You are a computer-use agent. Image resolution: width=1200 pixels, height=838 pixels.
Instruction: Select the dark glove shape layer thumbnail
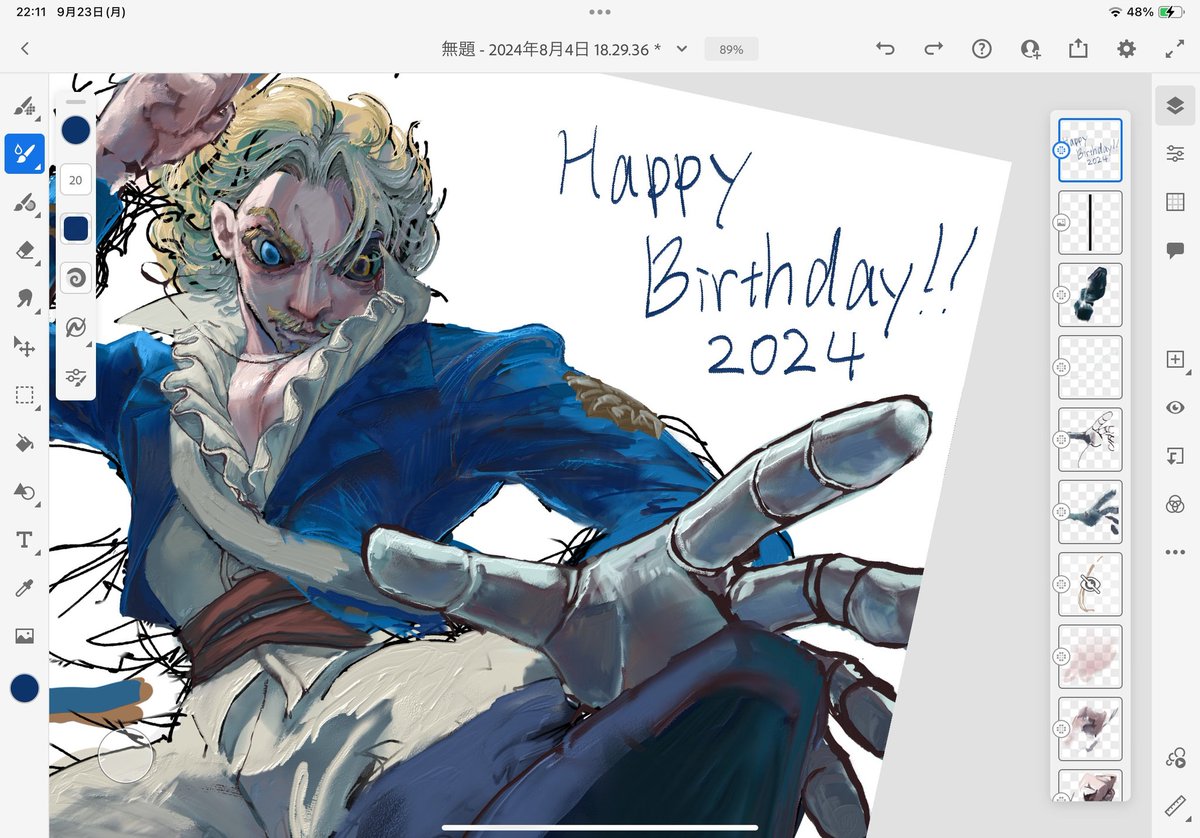(1090, 295)
